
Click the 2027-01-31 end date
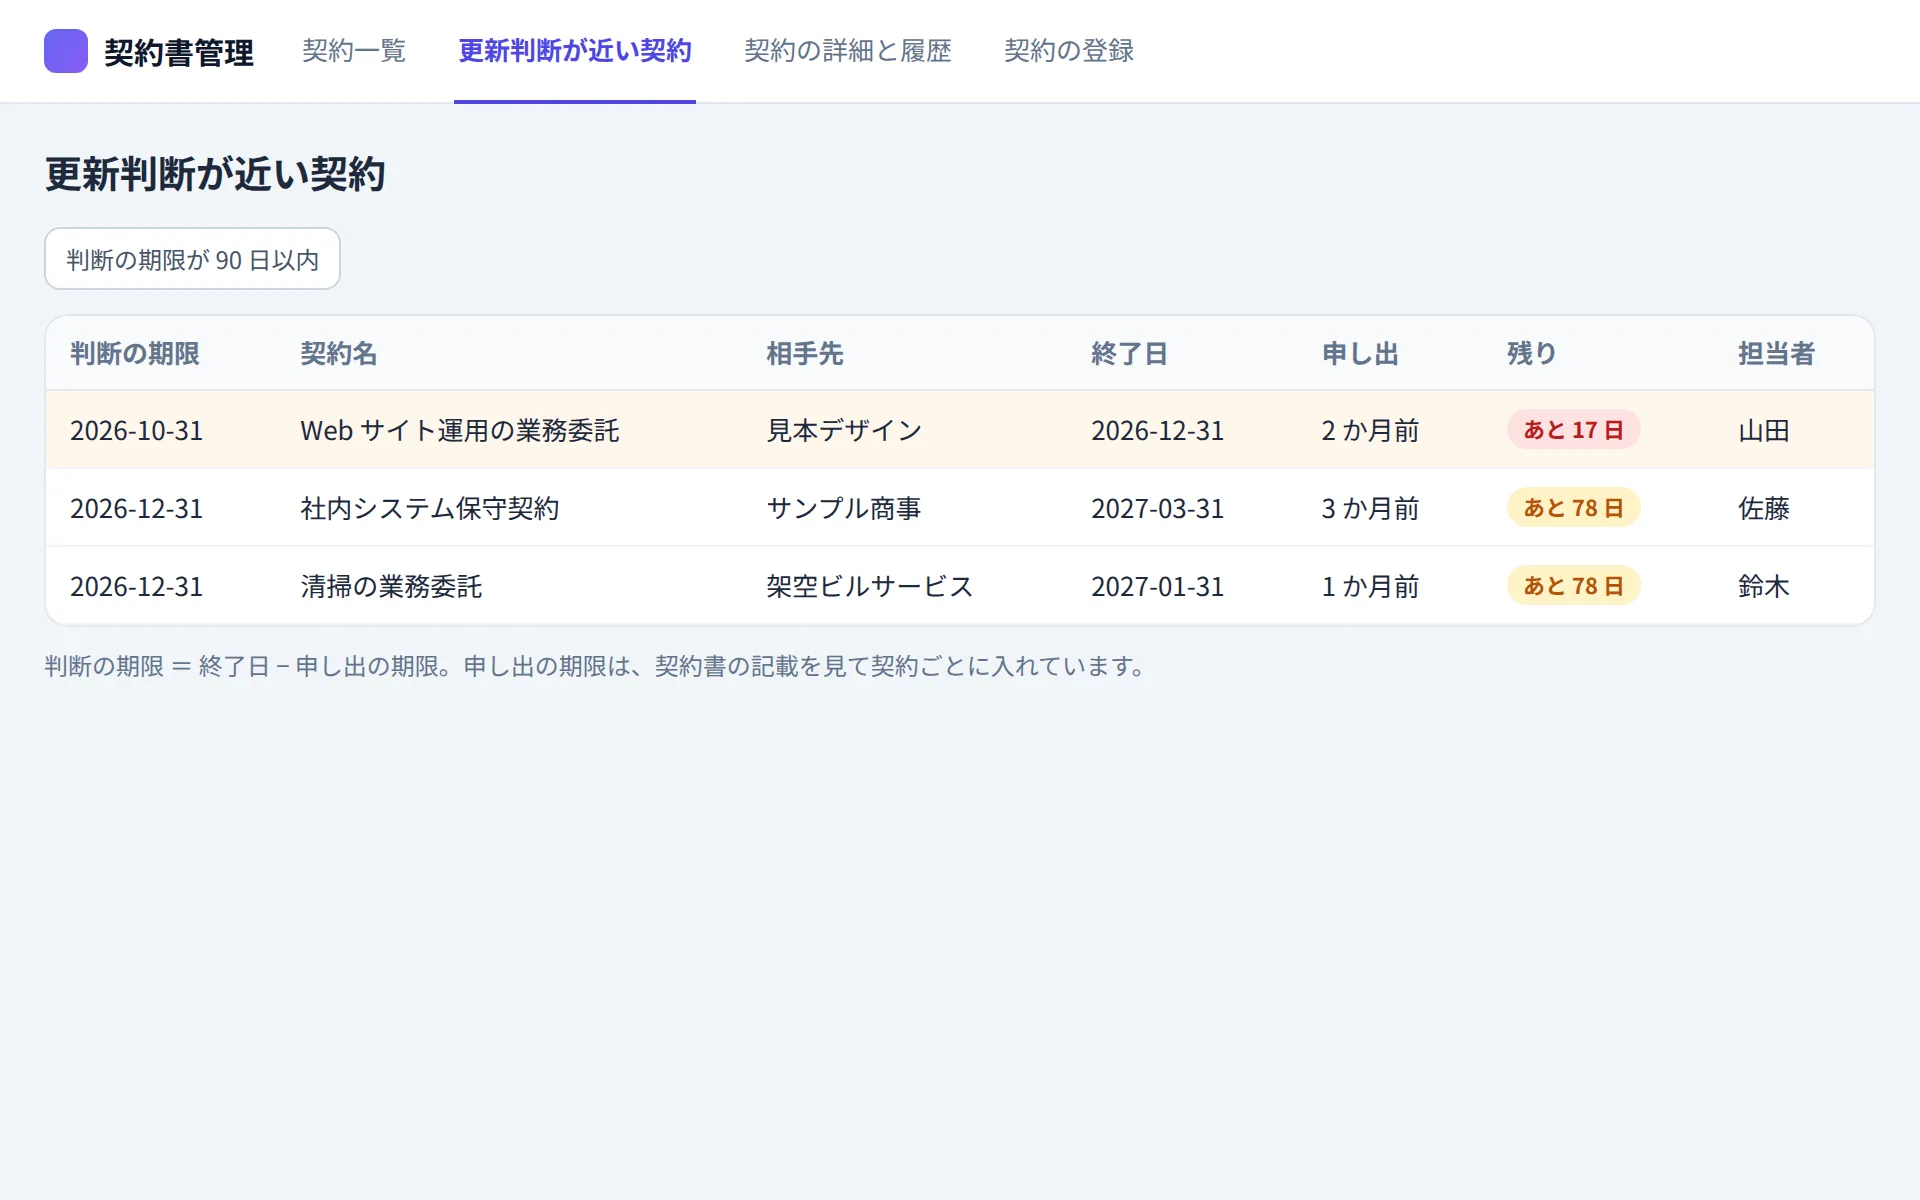tap(1158, 587)
